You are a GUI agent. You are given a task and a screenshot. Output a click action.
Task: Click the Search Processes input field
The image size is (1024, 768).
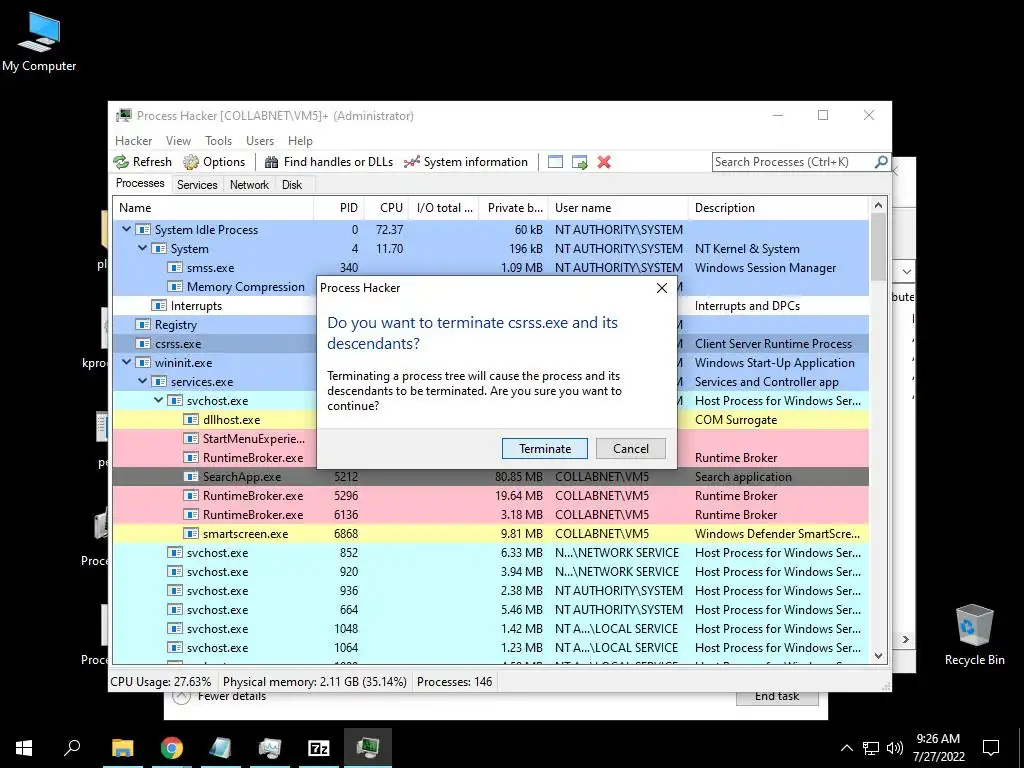coord(793,162)
